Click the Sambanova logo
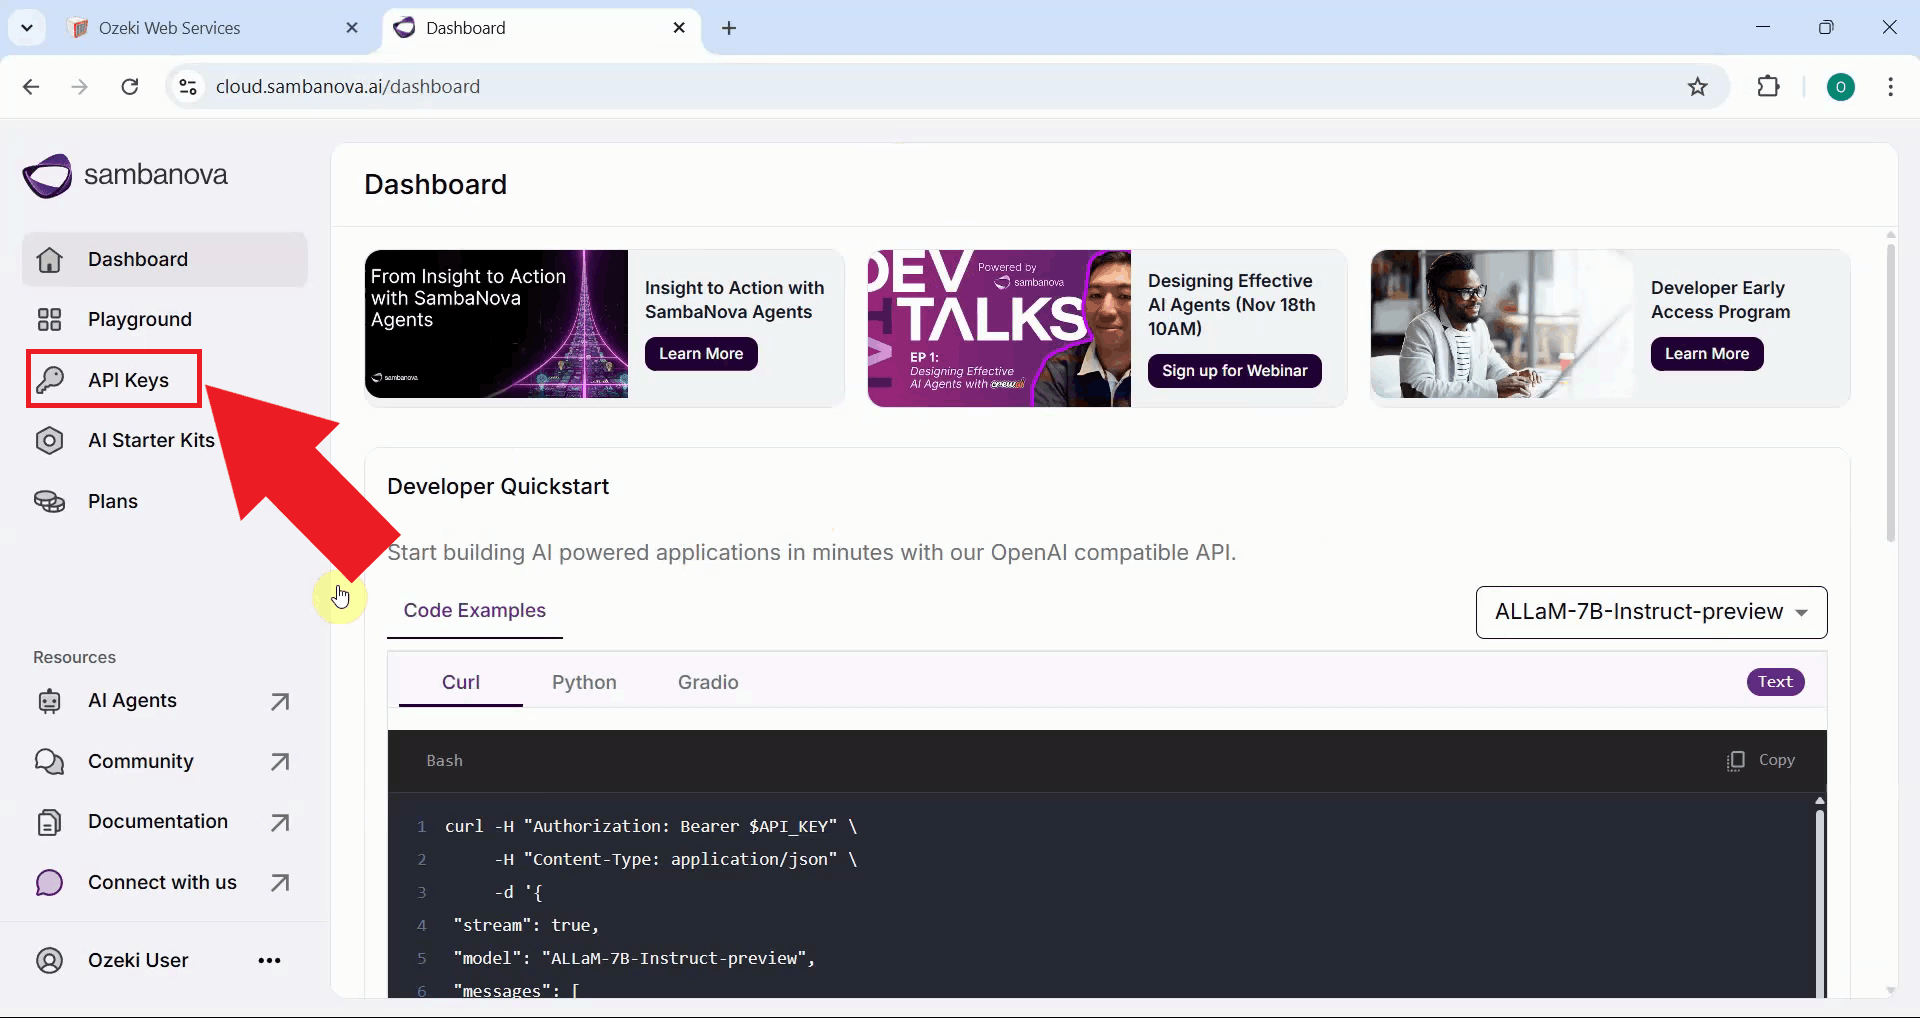Viewport: 1920px width, 1018px height. [124, 175]
